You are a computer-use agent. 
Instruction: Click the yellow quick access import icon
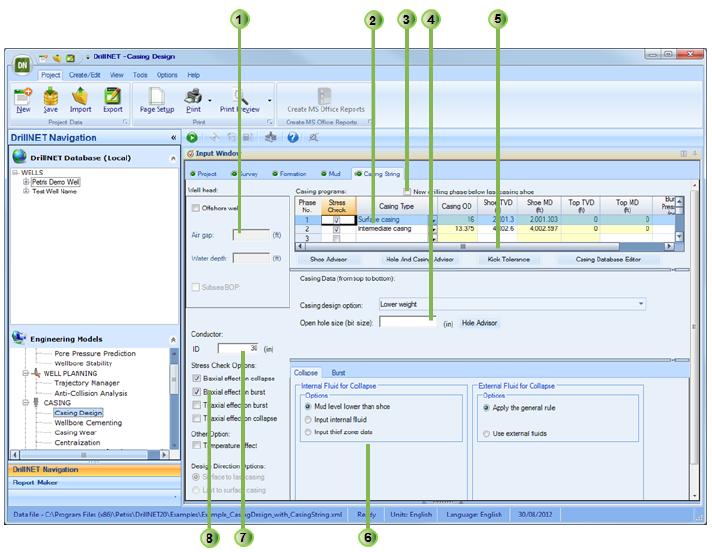(57, 58)
